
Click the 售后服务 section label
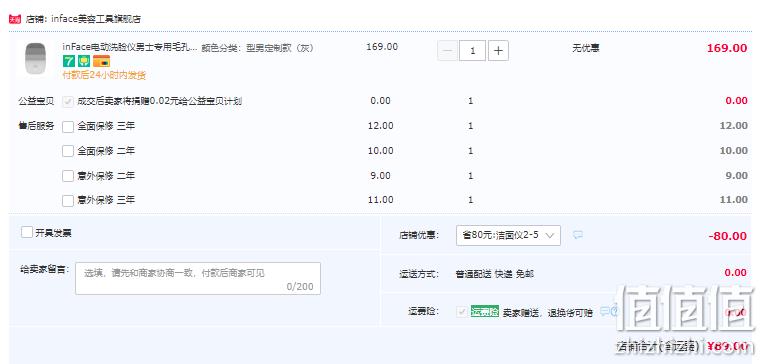37,126
